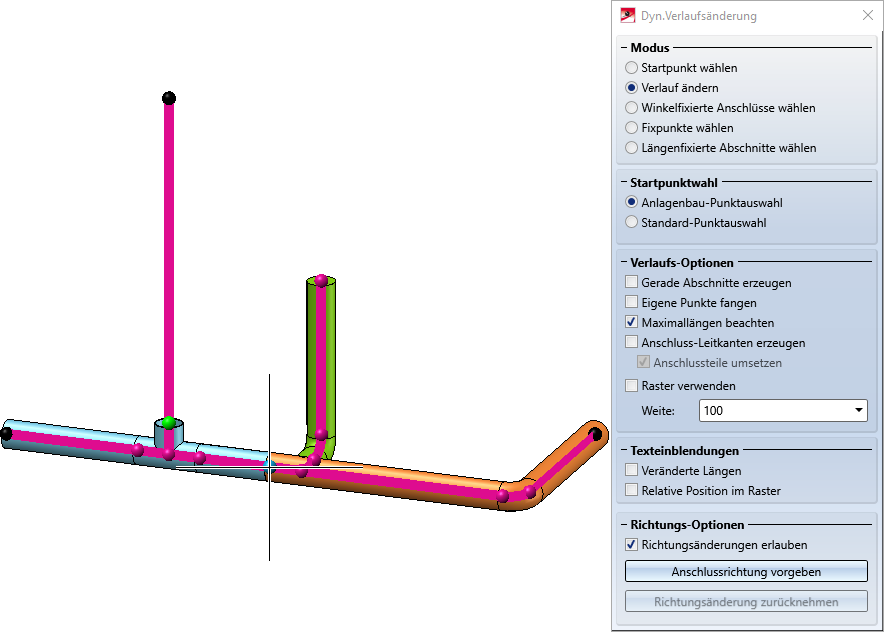Toggle Raster verwenden checkbox
This screenshot has width=884, height=632.
tap(631, 386)
